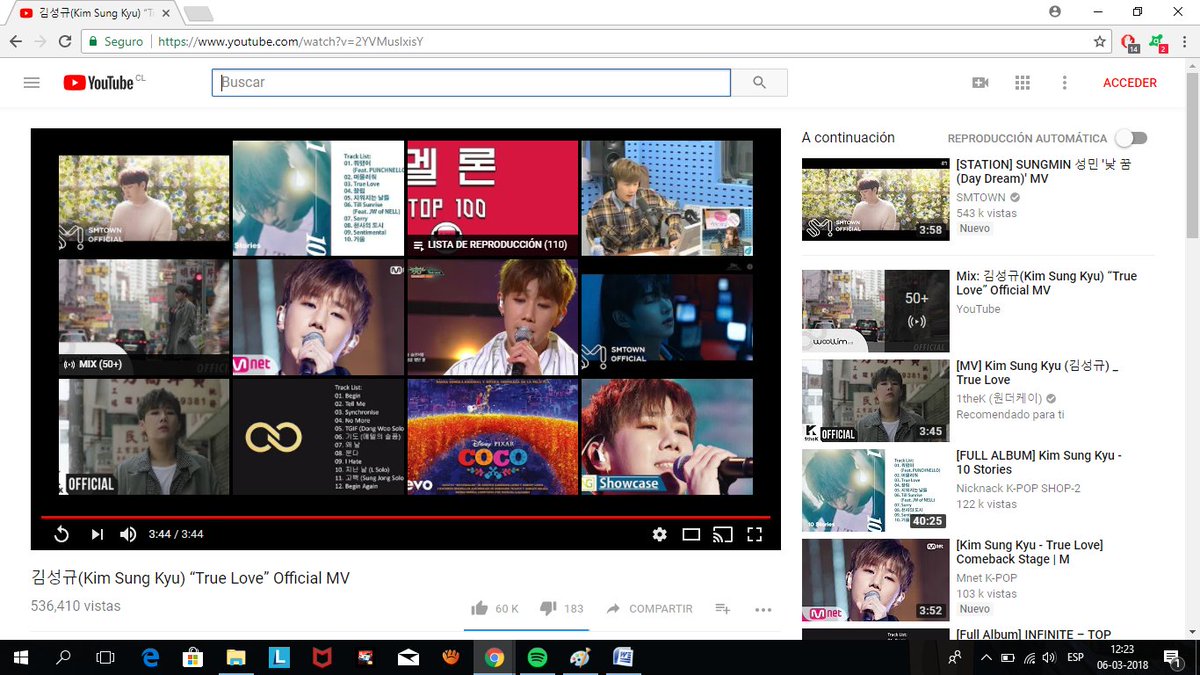
Task: Select the Coco end-screen suggestion
Action: click(492, 436)
